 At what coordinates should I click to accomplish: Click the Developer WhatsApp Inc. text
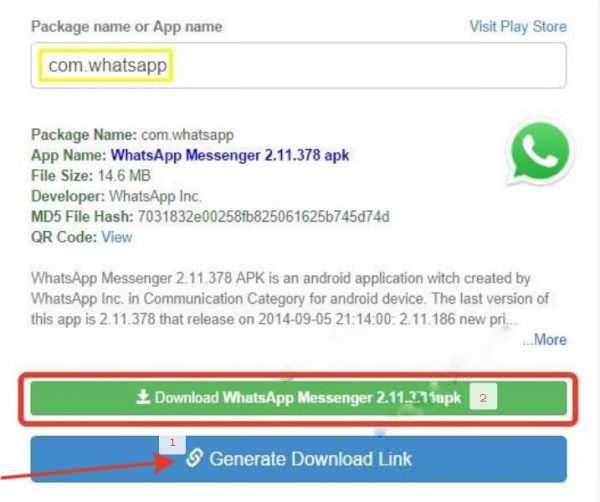click(x=116, y=196)
